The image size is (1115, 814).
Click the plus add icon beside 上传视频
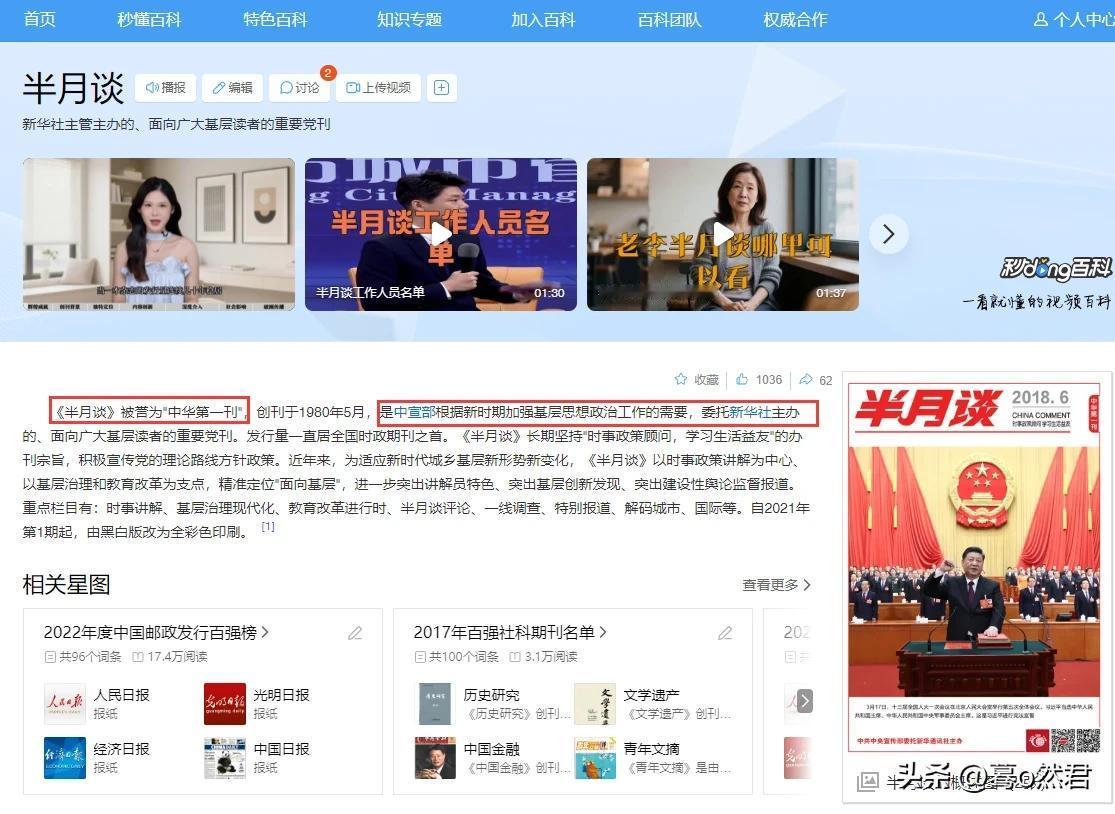(x=442, y=87)
